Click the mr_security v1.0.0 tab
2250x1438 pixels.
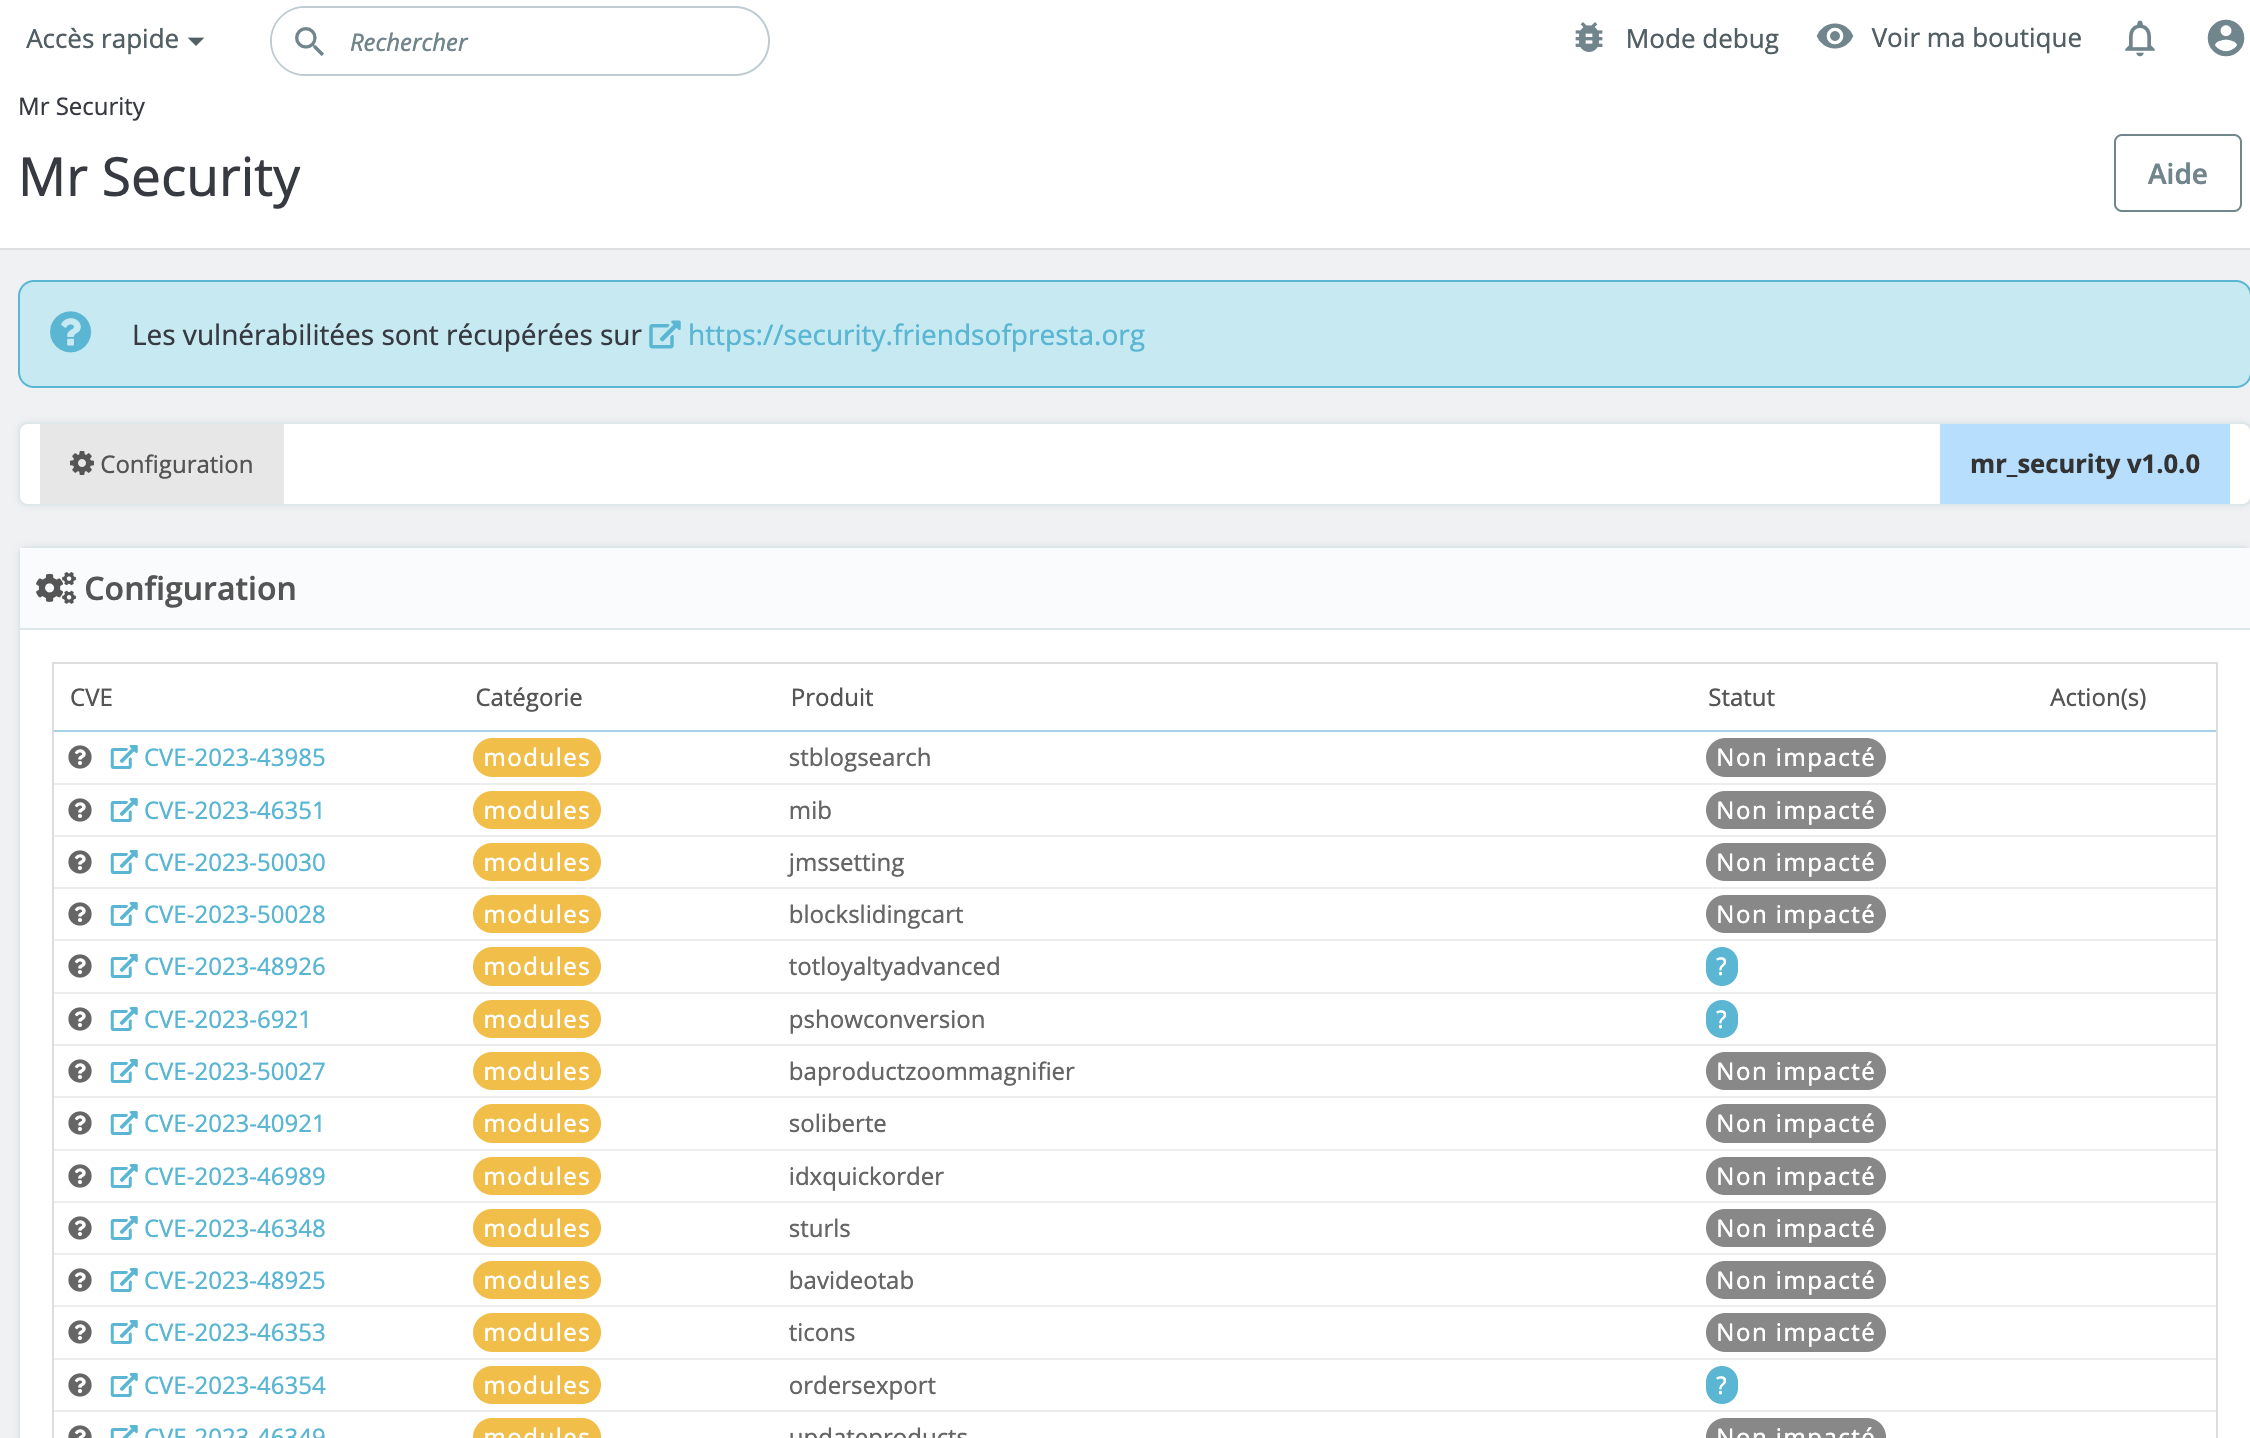click(x=2084, y=464)
